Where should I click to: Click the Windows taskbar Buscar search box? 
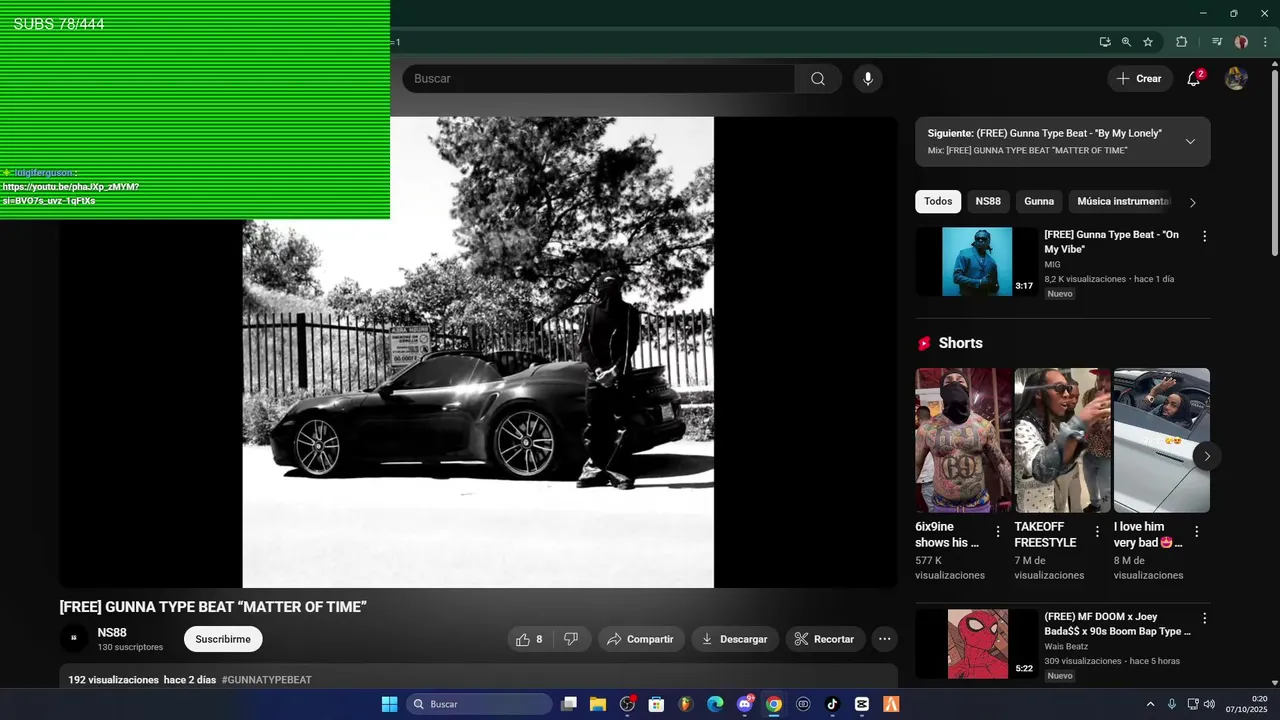click(479, 704)
